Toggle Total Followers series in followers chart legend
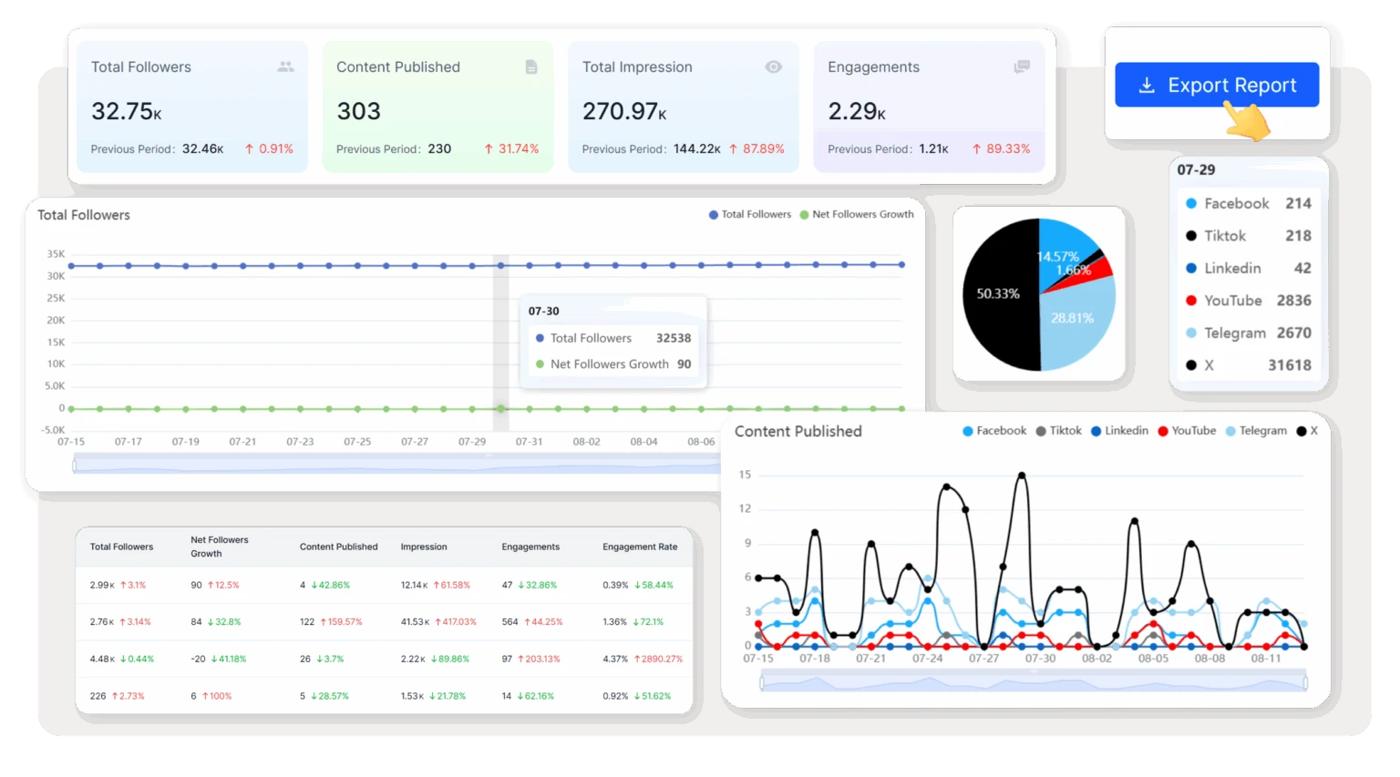 tap(750, 214)
